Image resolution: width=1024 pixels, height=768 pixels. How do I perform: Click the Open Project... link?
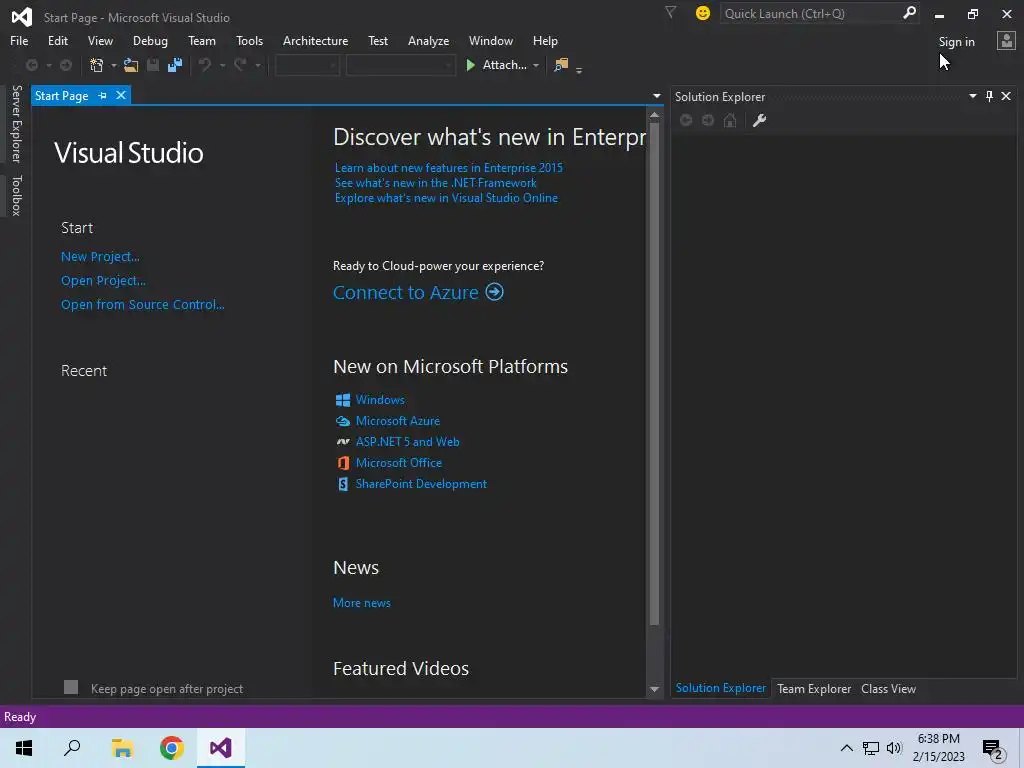tap(103, 281)
